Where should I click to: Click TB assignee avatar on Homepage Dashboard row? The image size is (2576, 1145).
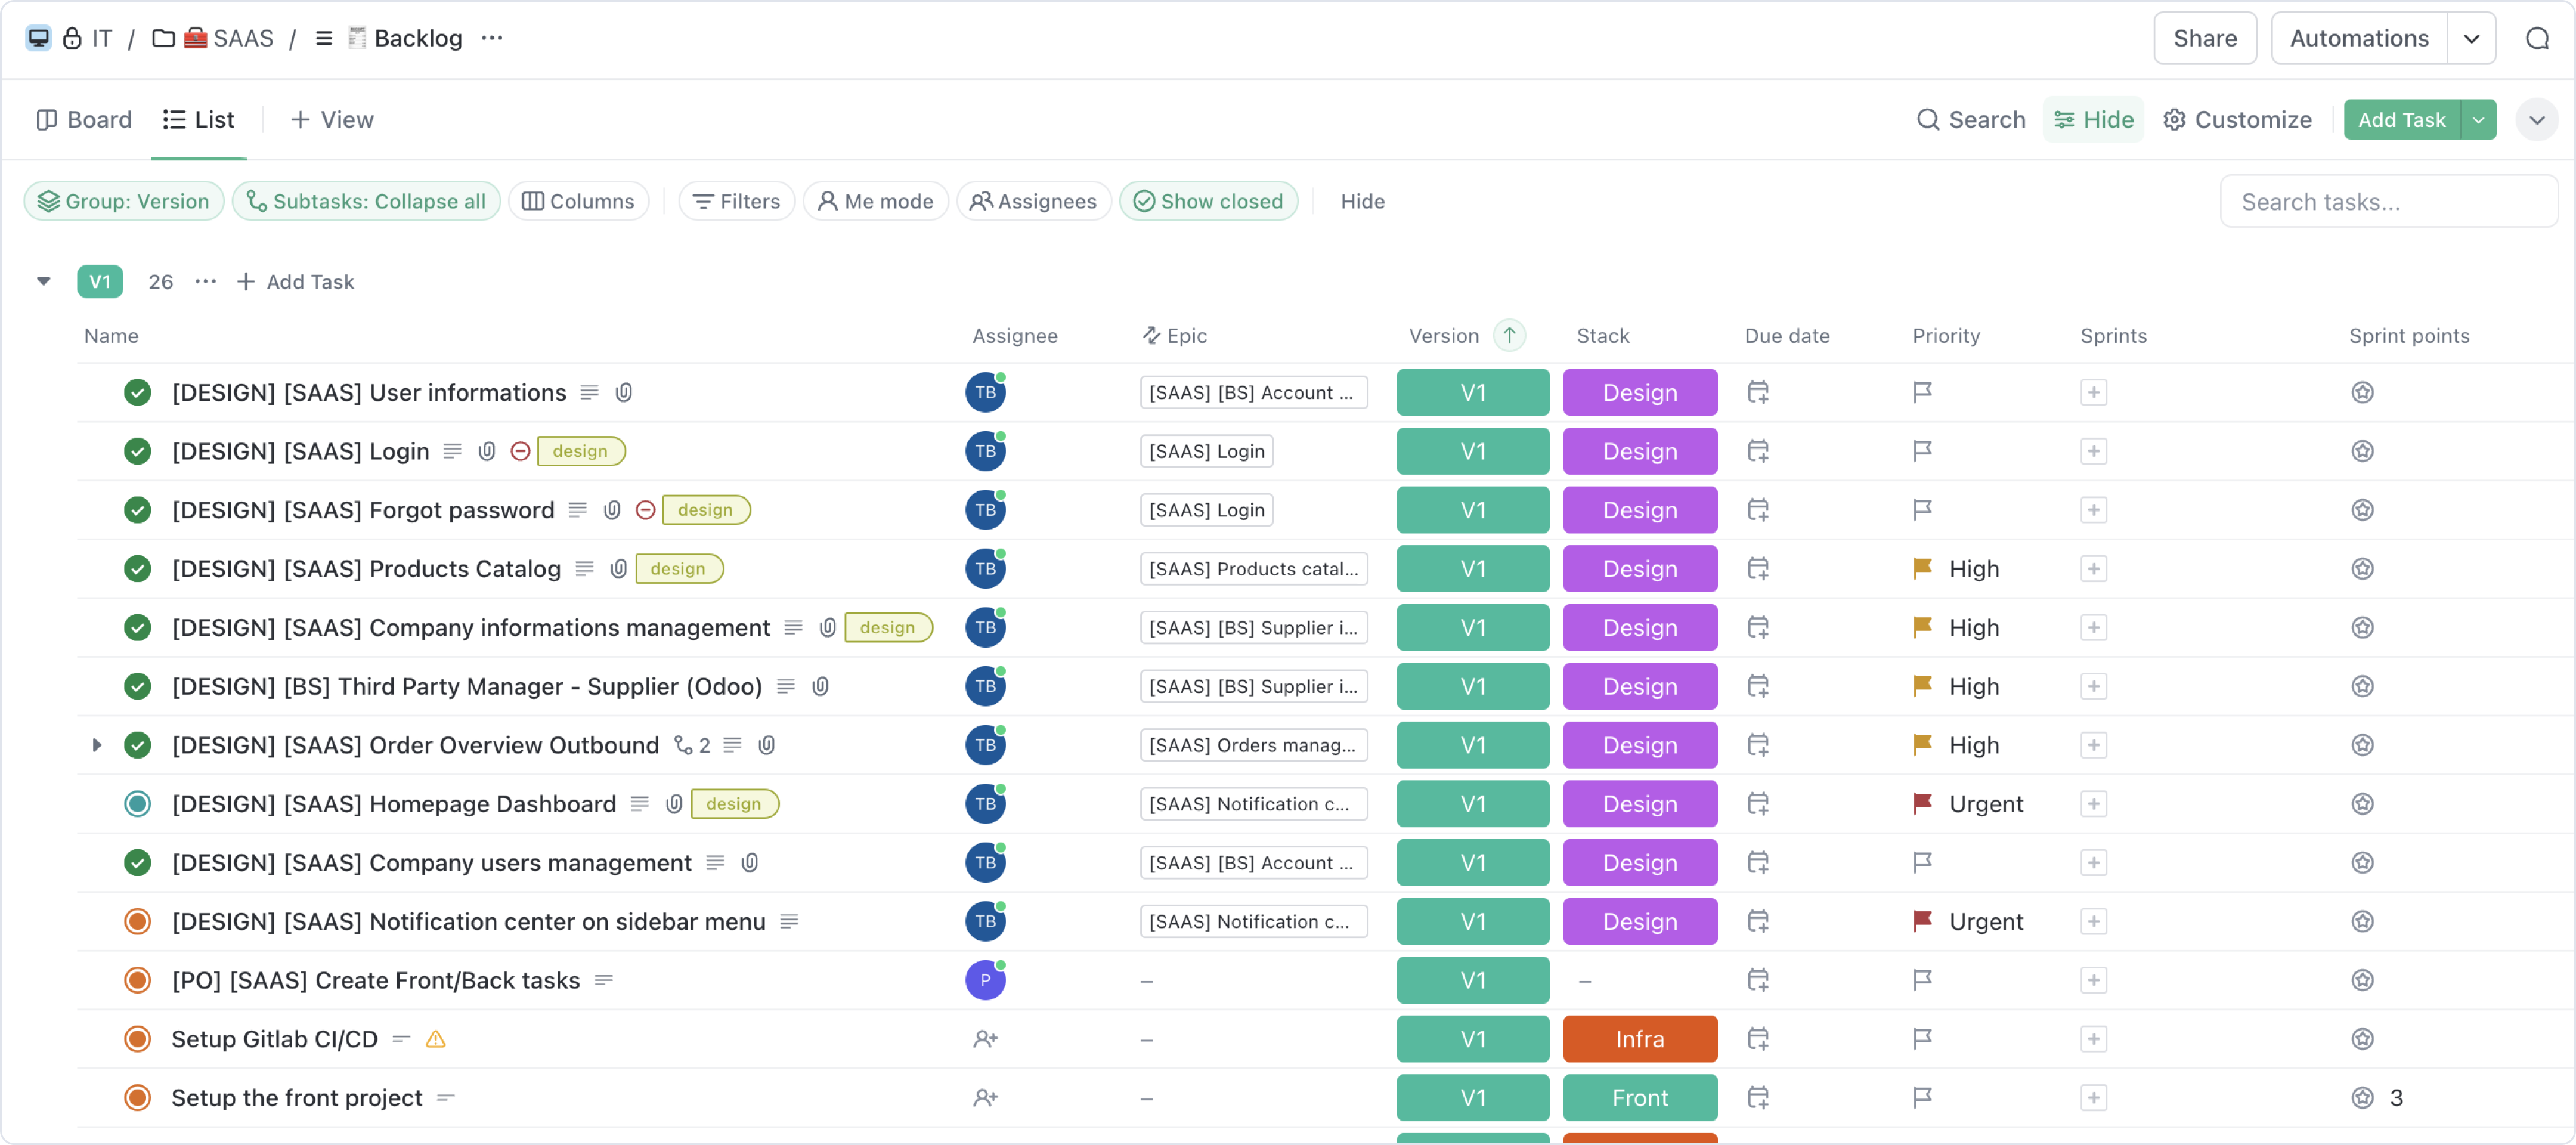pos(985,804)
